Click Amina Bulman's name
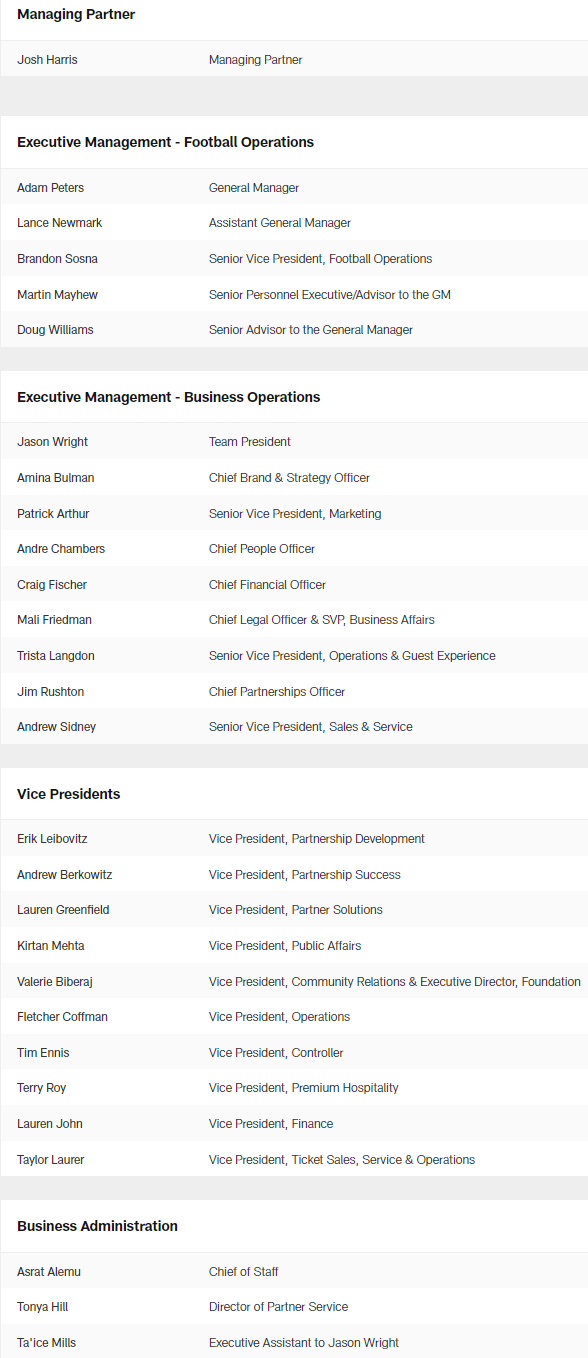588x1358 pixels. coord(56,478)
